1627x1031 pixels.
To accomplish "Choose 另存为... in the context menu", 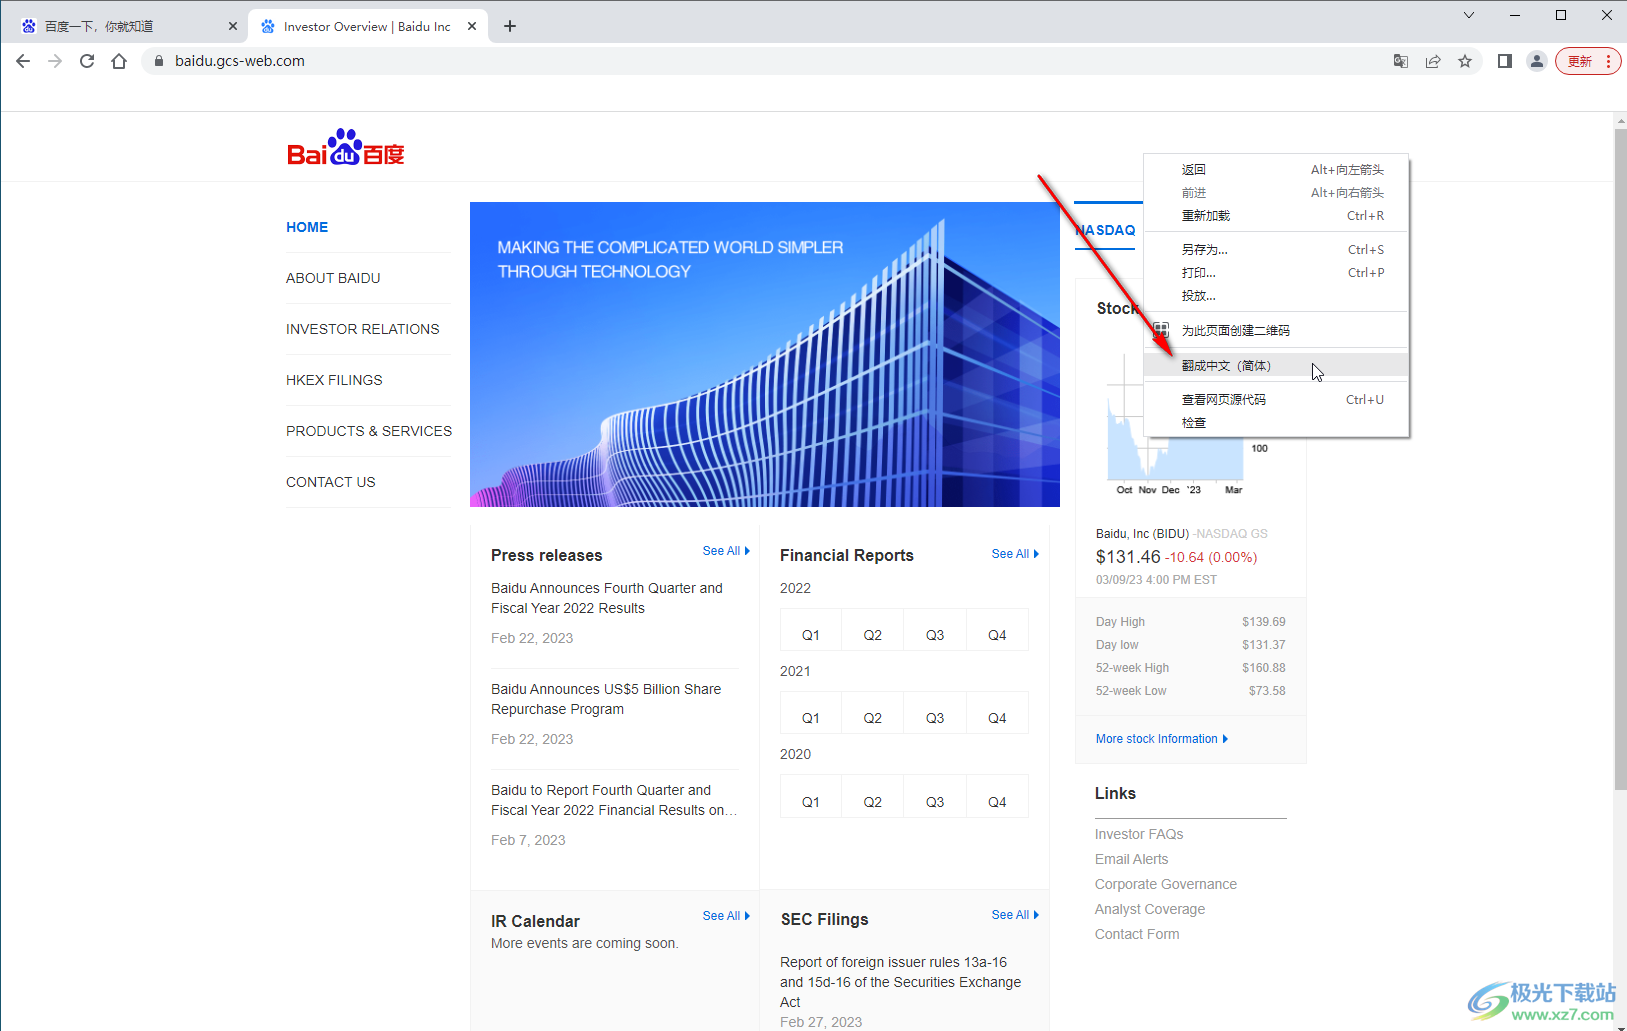I will pos(1277,250).
